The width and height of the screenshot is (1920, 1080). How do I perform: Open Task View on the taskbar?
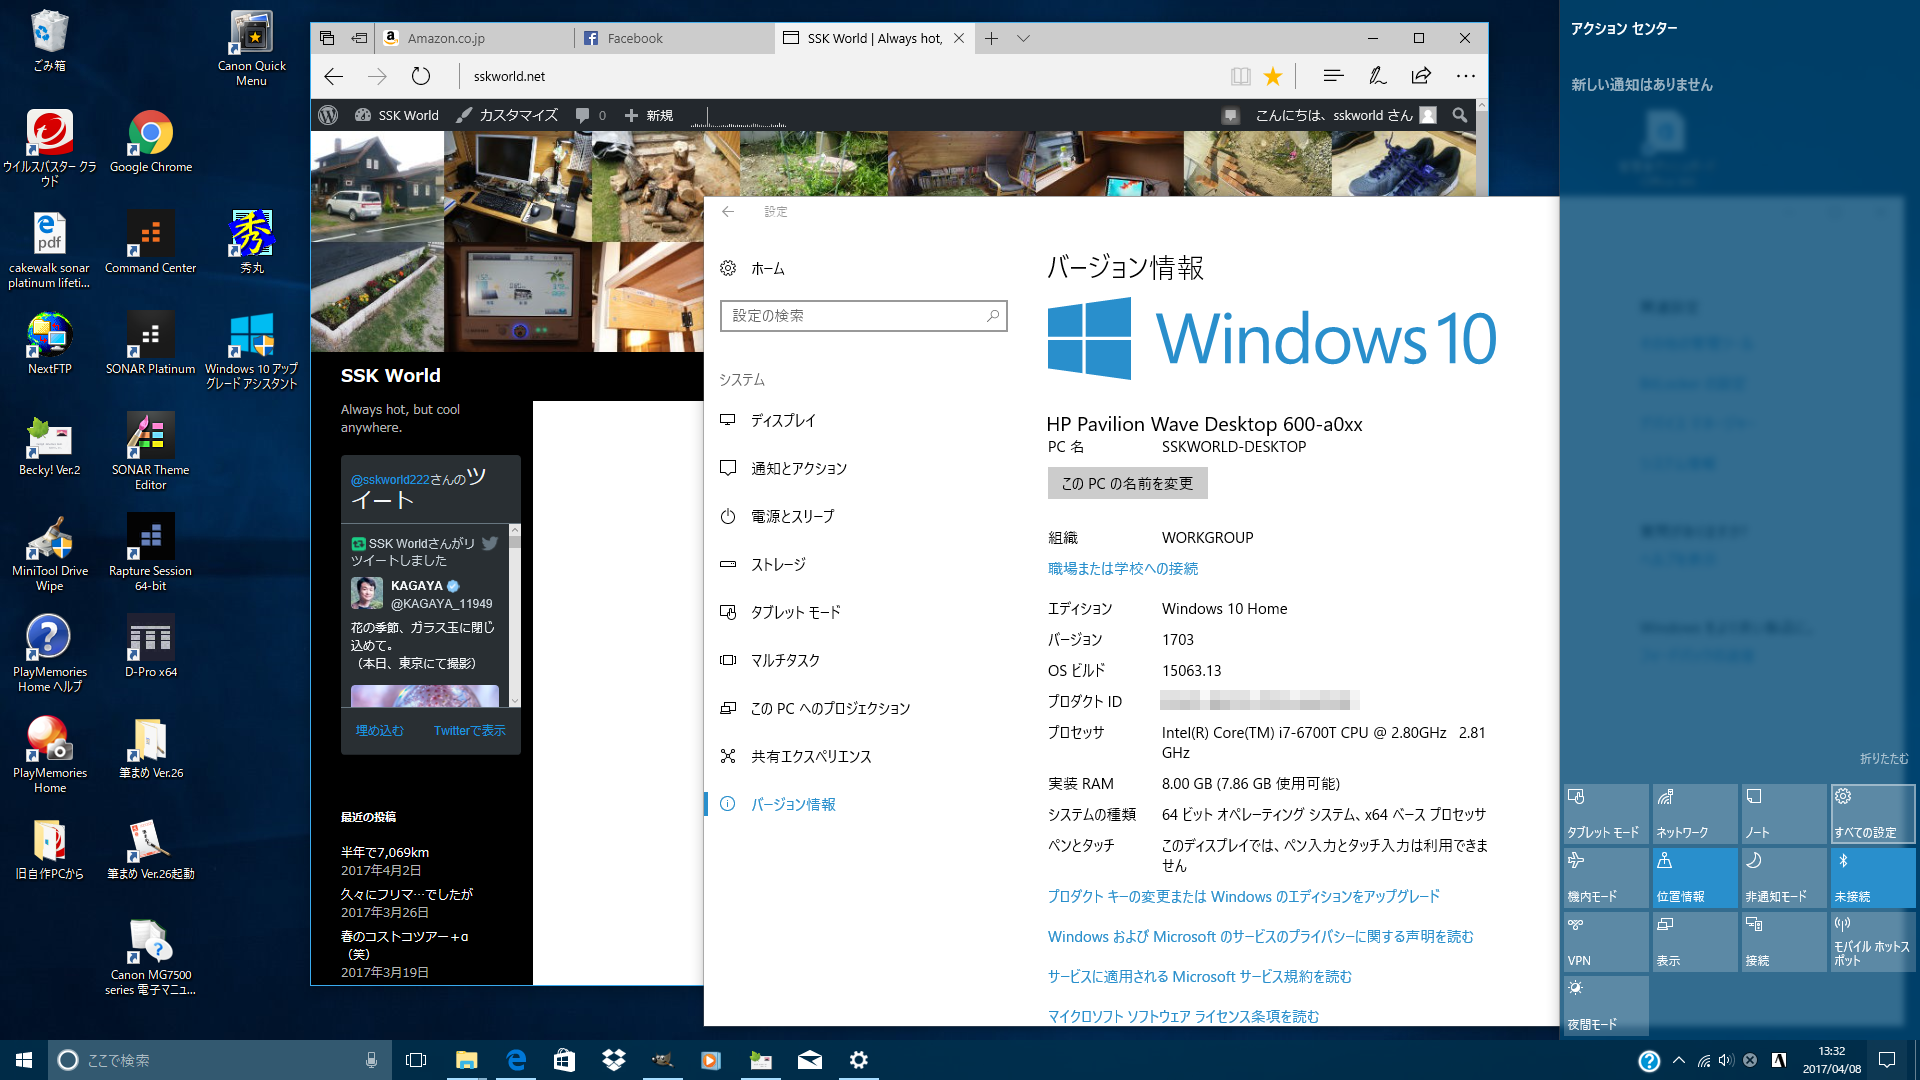point(416,1060)
